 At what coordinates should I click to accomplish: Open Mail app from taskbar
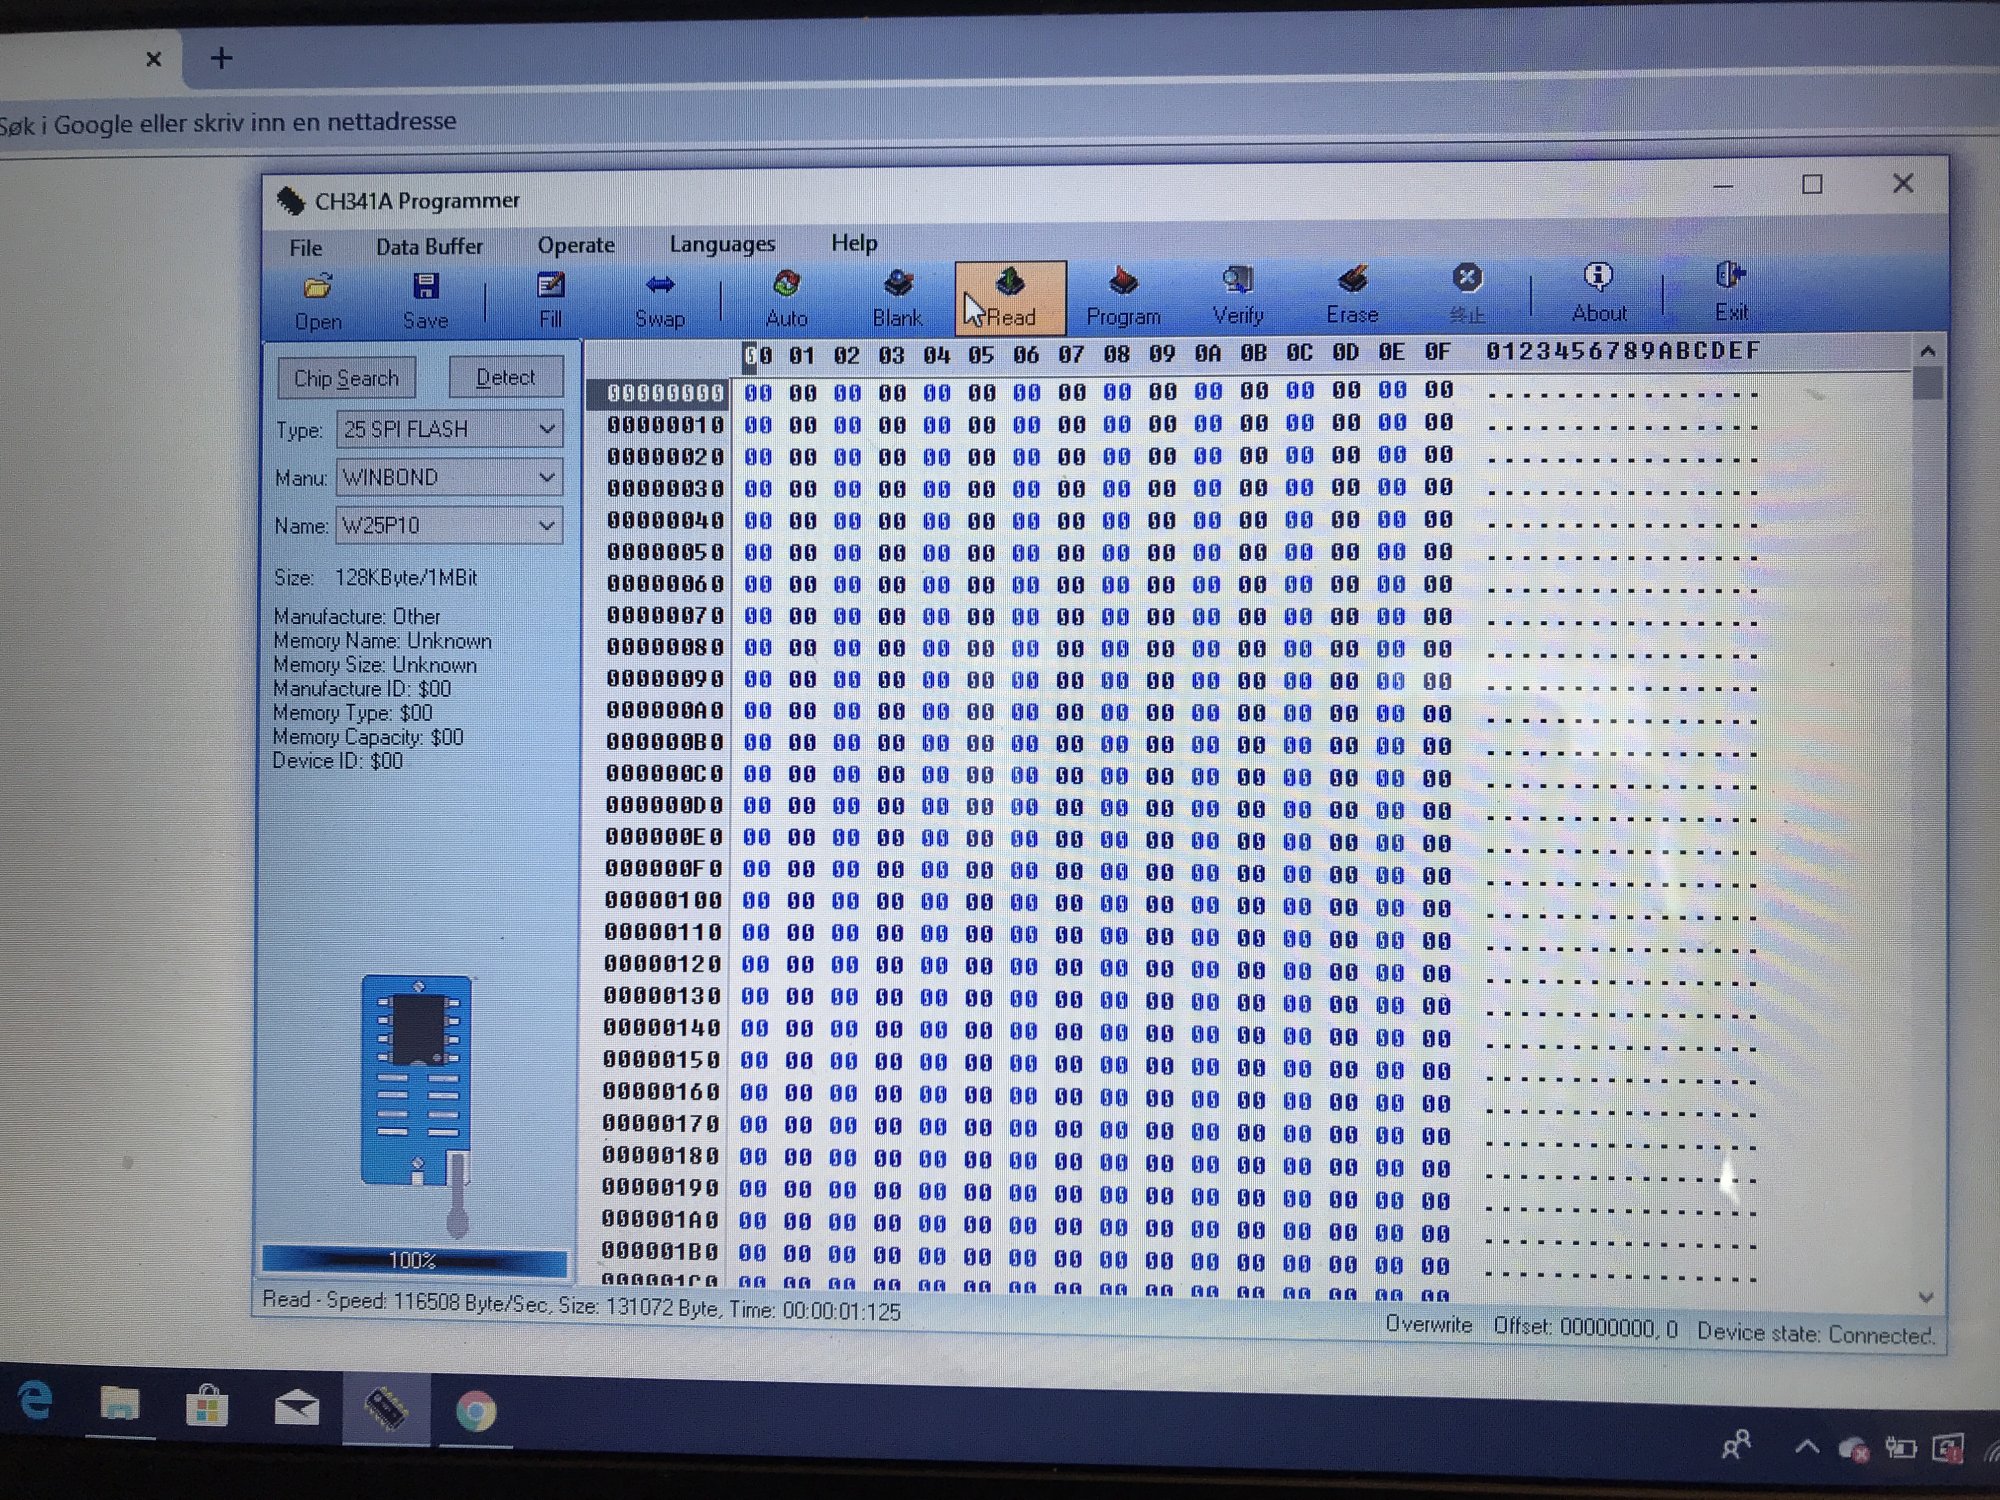pos(297,1408)
